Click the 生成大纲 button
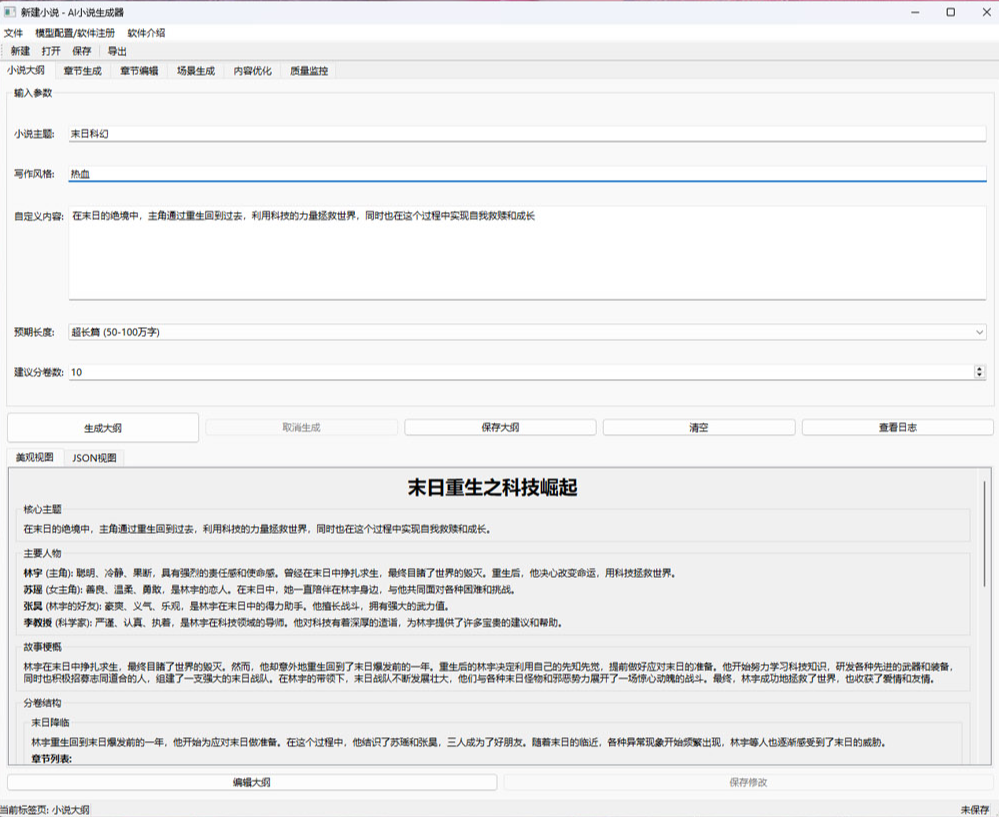999x817 pixels. (104, 426)
